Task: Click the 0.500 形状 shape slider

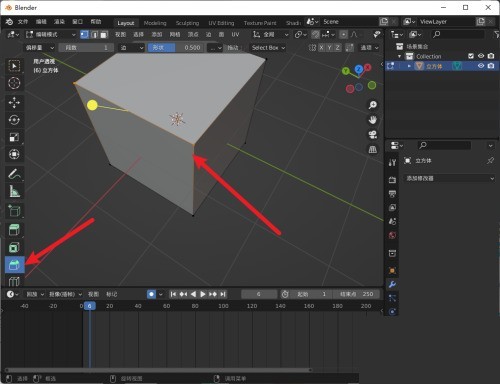Action: tap(175, 48)
